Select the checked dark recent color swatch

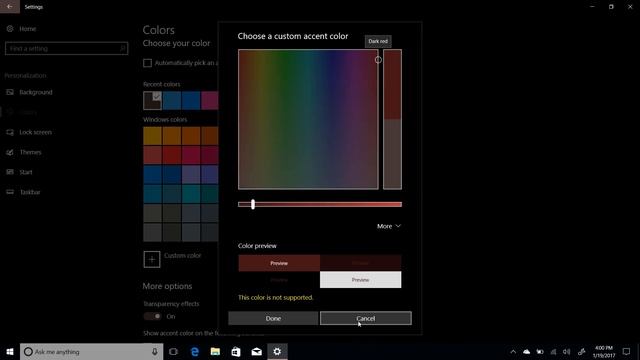tap(153, 100)
